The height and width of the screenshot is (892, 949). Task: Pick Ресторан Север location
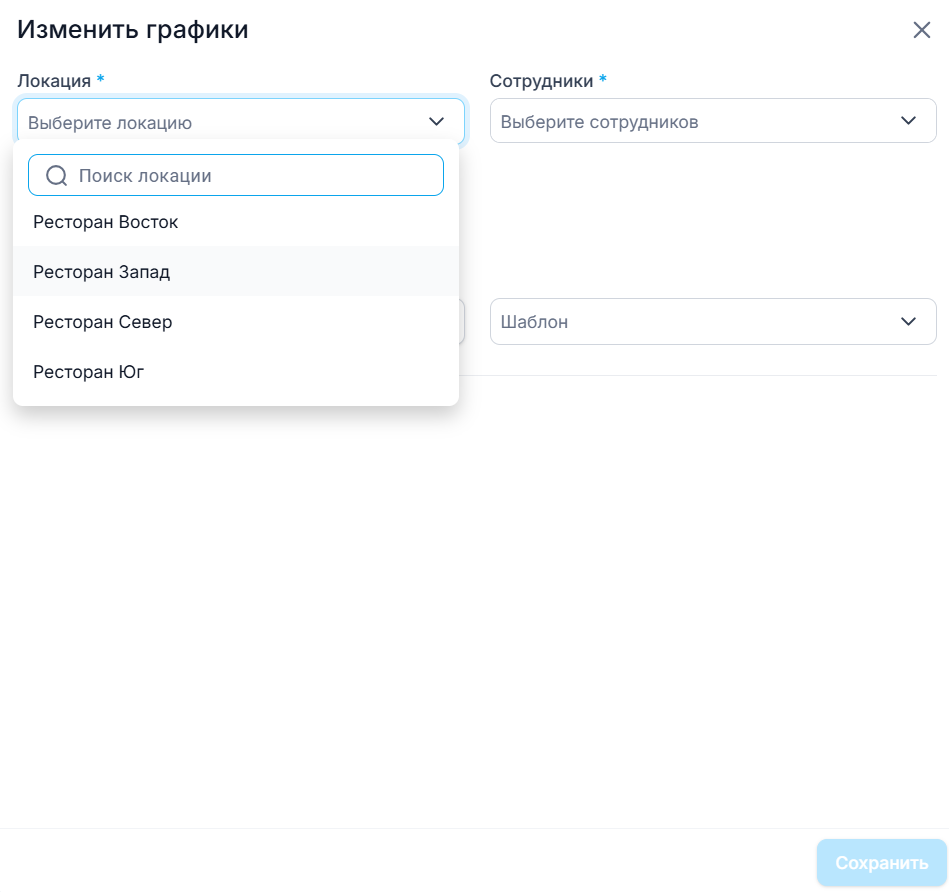pos(102,322)
